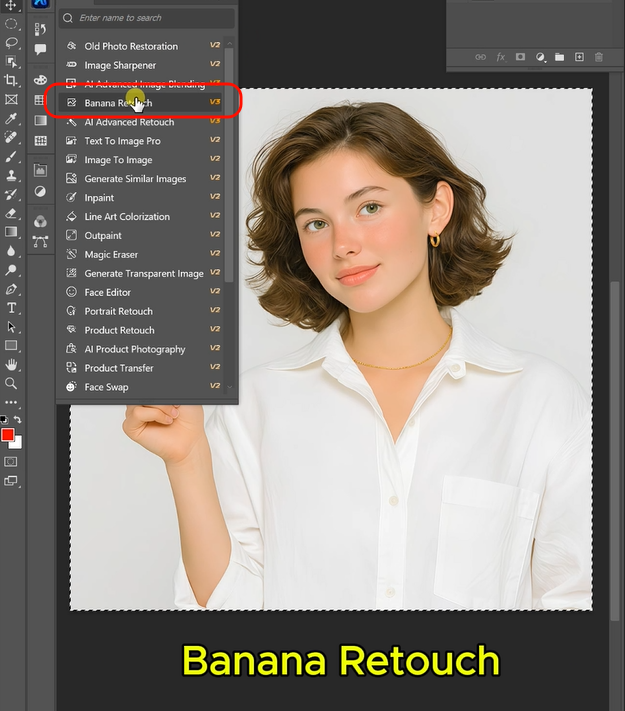Open Product Retouch
This screenshot has width=625, height=711.
pyautogui.click(x=143, y=331)
